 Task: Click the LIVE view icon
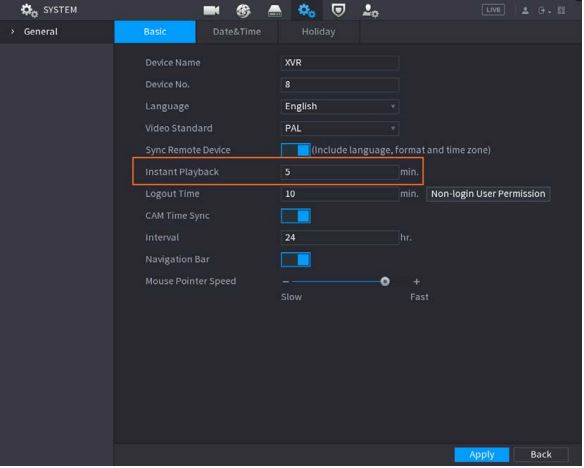click(493, 10)
